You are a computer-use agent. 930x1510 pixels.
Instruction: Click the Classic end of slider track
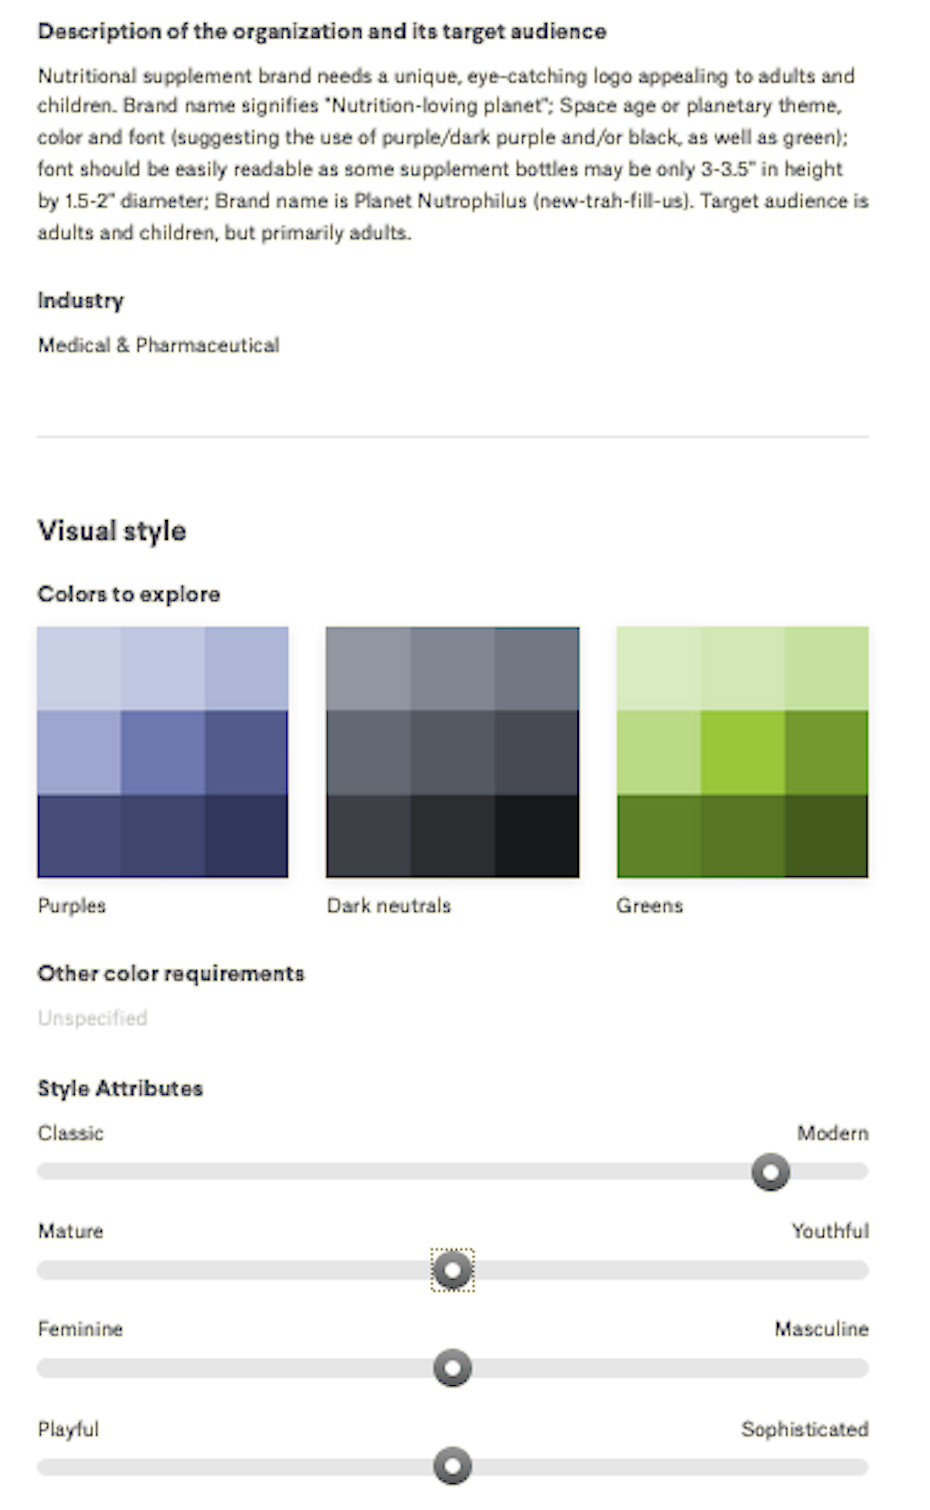point(50,1171)
